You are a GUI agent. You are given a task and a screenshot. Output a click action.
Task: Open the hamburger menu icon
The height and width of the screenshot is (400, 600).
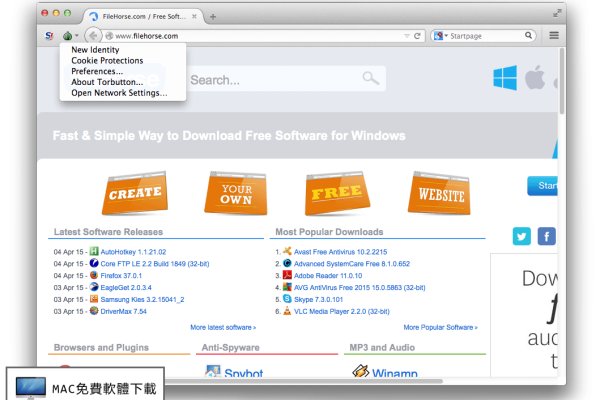554,36
